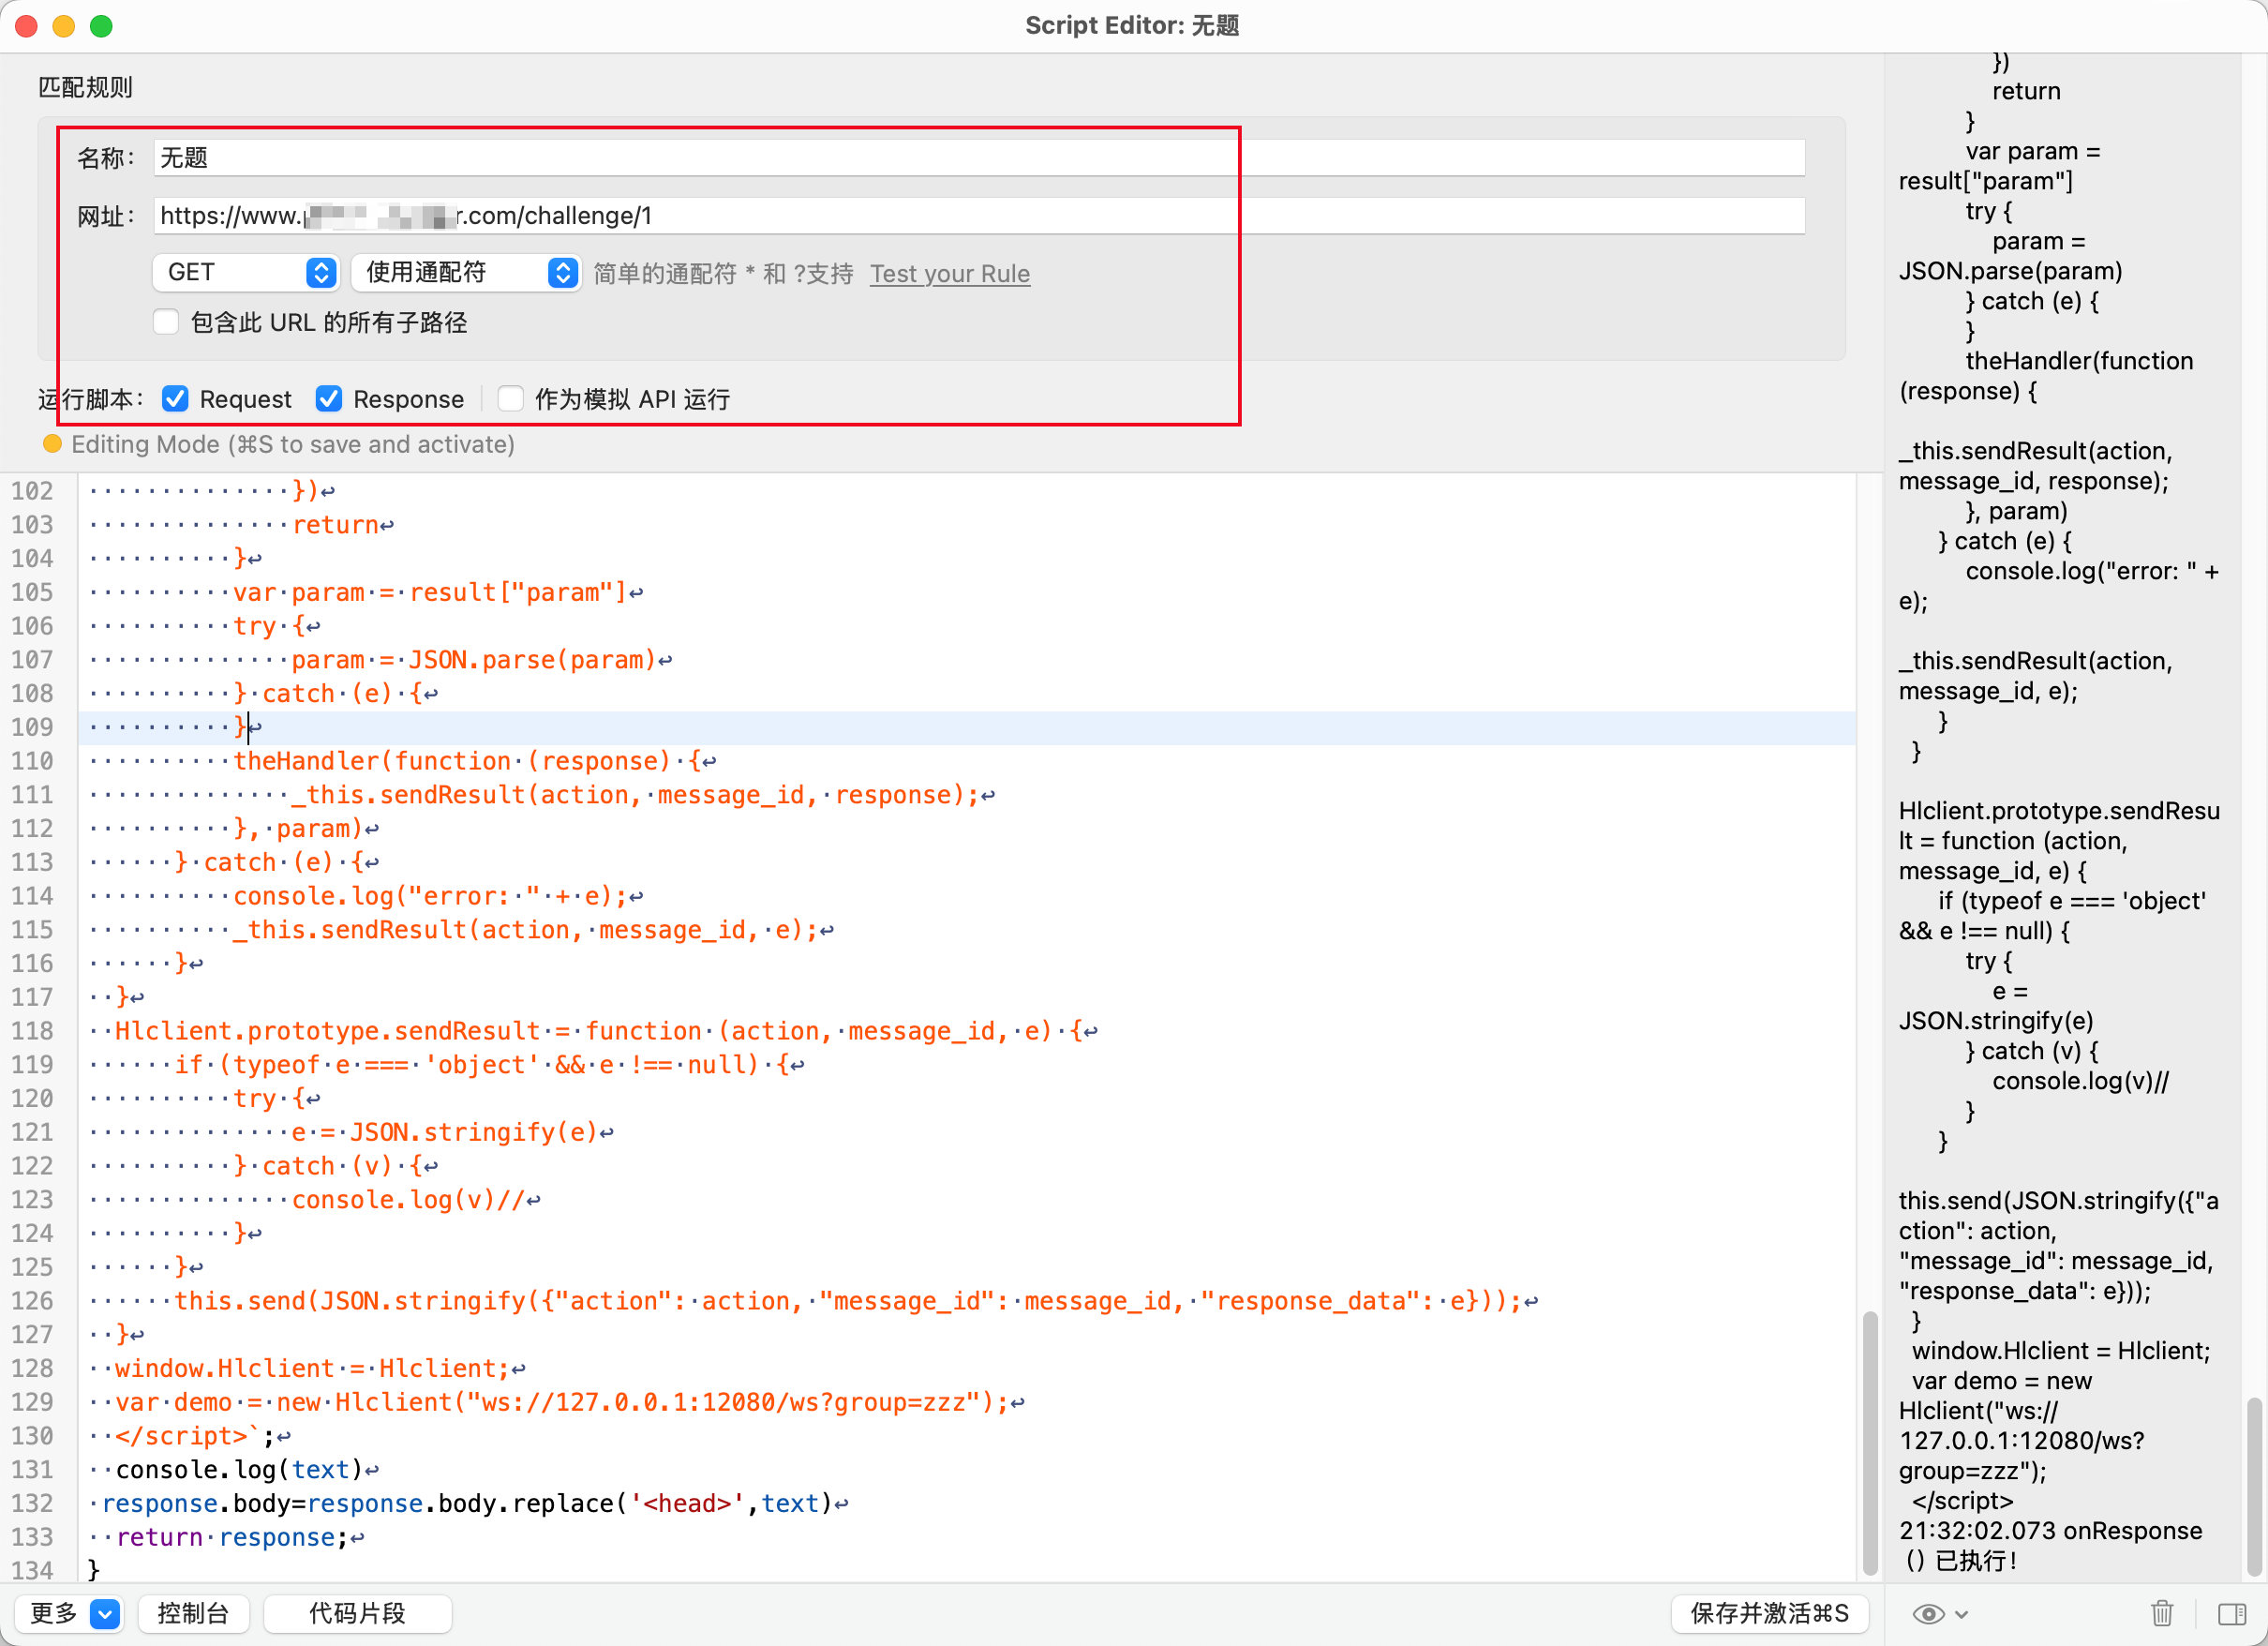Viewport: 2268px width, 1646px height.
Task: Click the eye preview icon
Action: [x=1927, y=1613]
